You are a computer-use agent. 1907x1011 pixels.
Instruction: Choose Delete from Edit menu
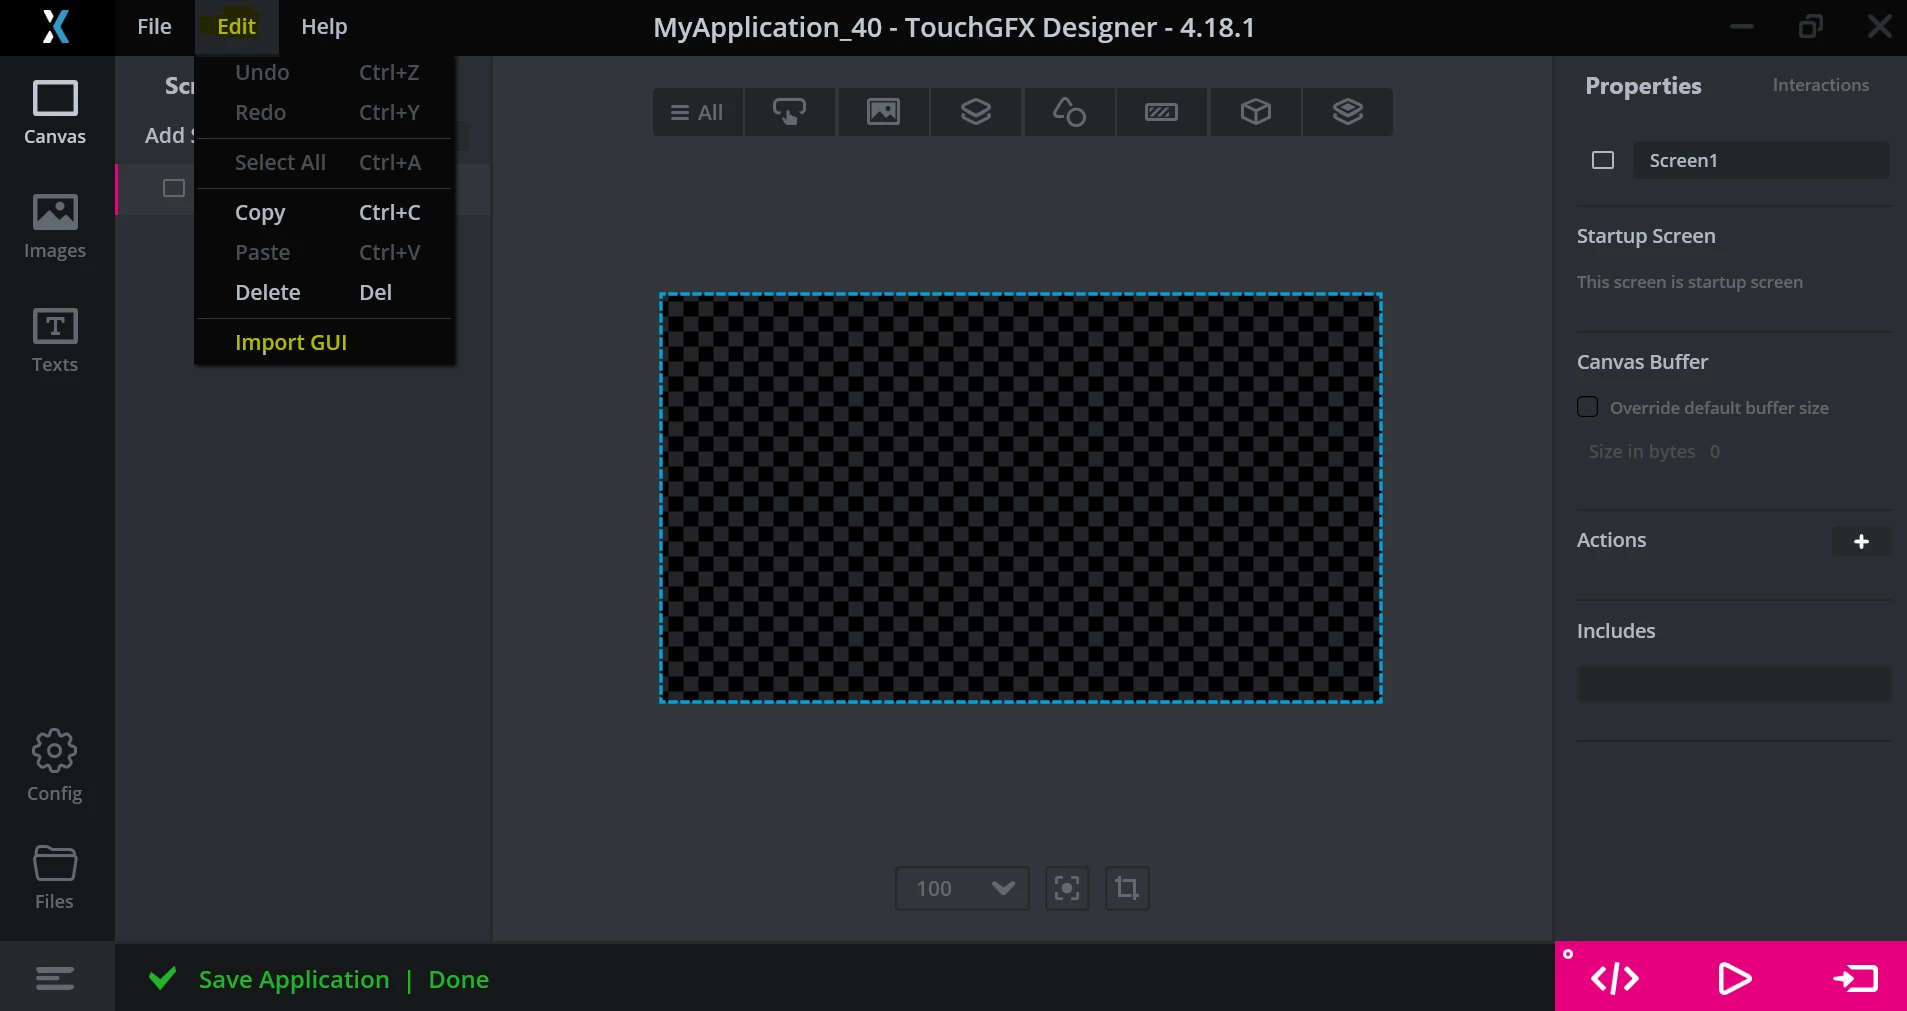(x=325, y=292)
